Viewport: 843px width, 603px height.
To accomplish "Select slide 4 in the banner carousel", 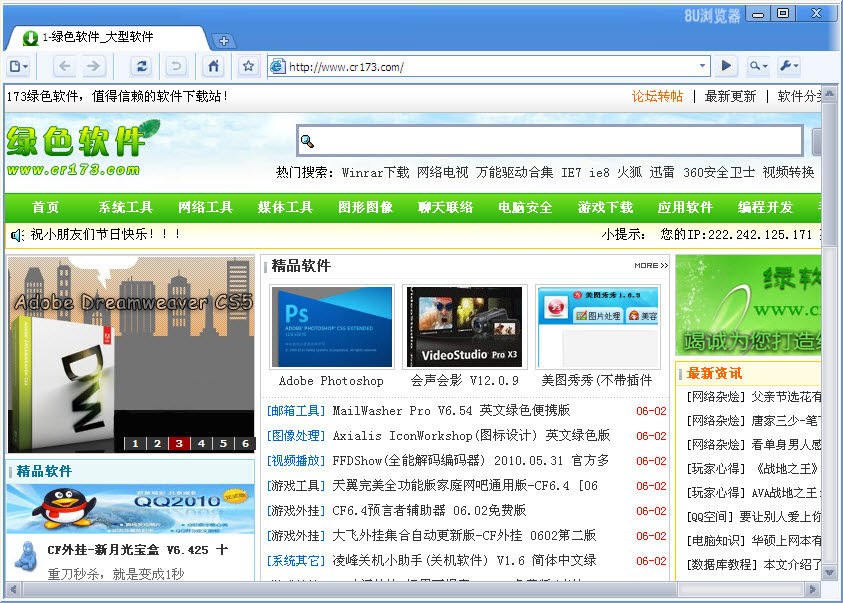I will click(201, 444).
